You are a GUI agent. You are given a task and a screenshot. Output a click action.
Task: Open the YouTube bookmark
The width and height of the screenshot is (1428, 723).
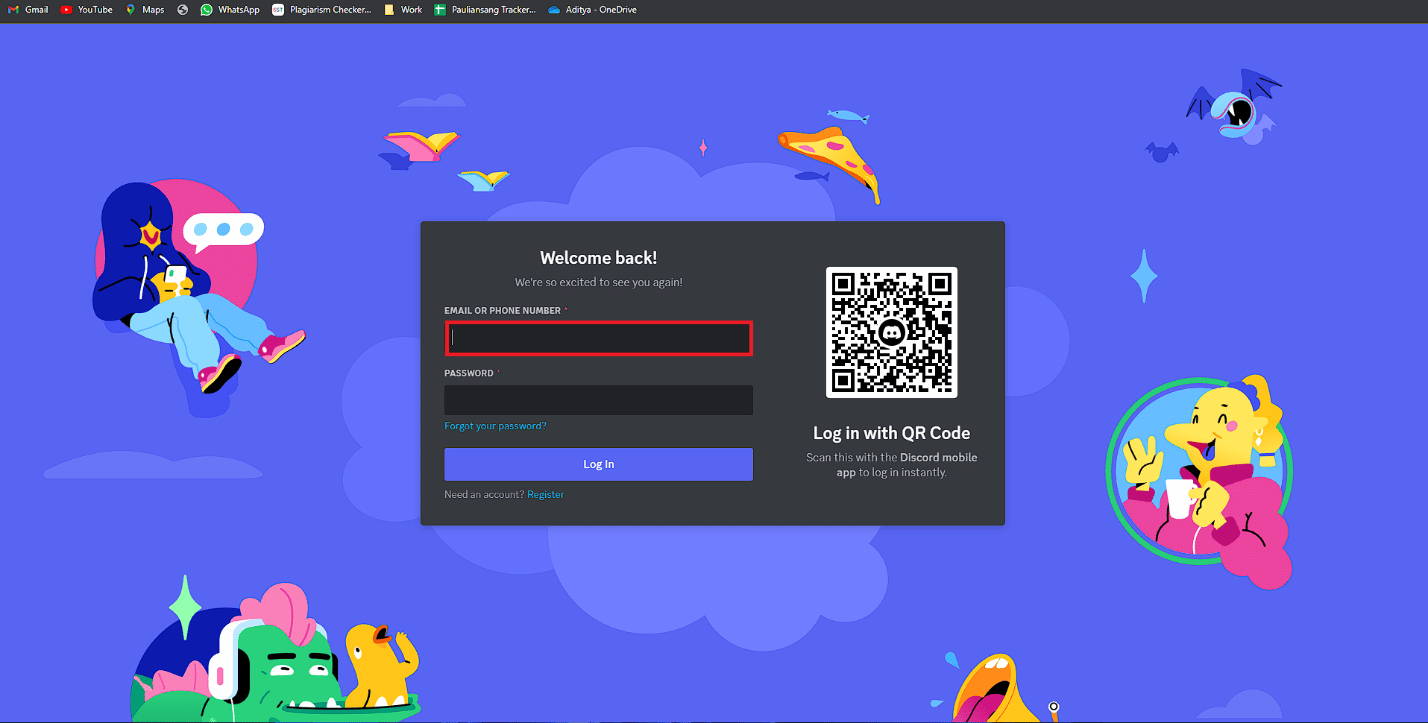(86, 9)
